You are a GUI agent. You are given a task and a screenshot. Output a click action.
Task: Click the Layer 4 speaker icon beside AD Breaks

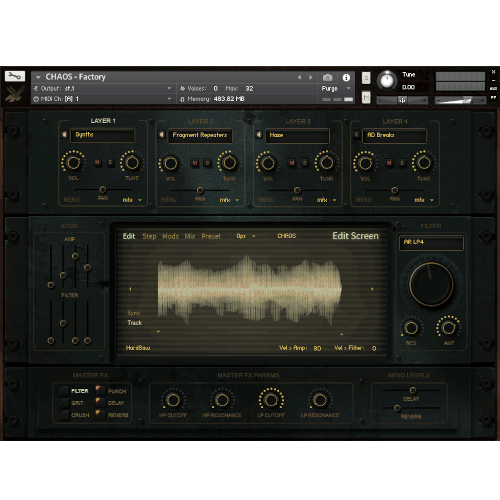(x=356, y=135)
